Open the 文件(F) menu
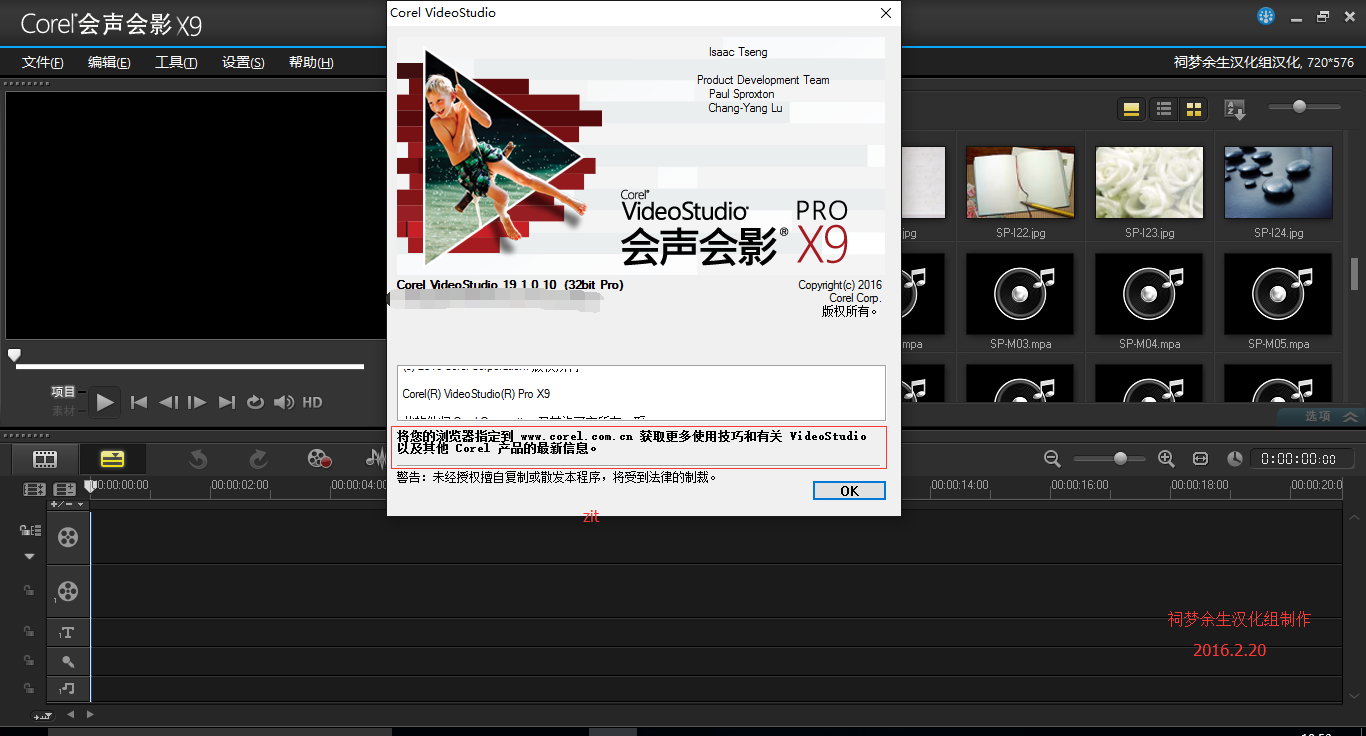The width and height of the screenshot is (1366, 736). click(x=43, y=62)
